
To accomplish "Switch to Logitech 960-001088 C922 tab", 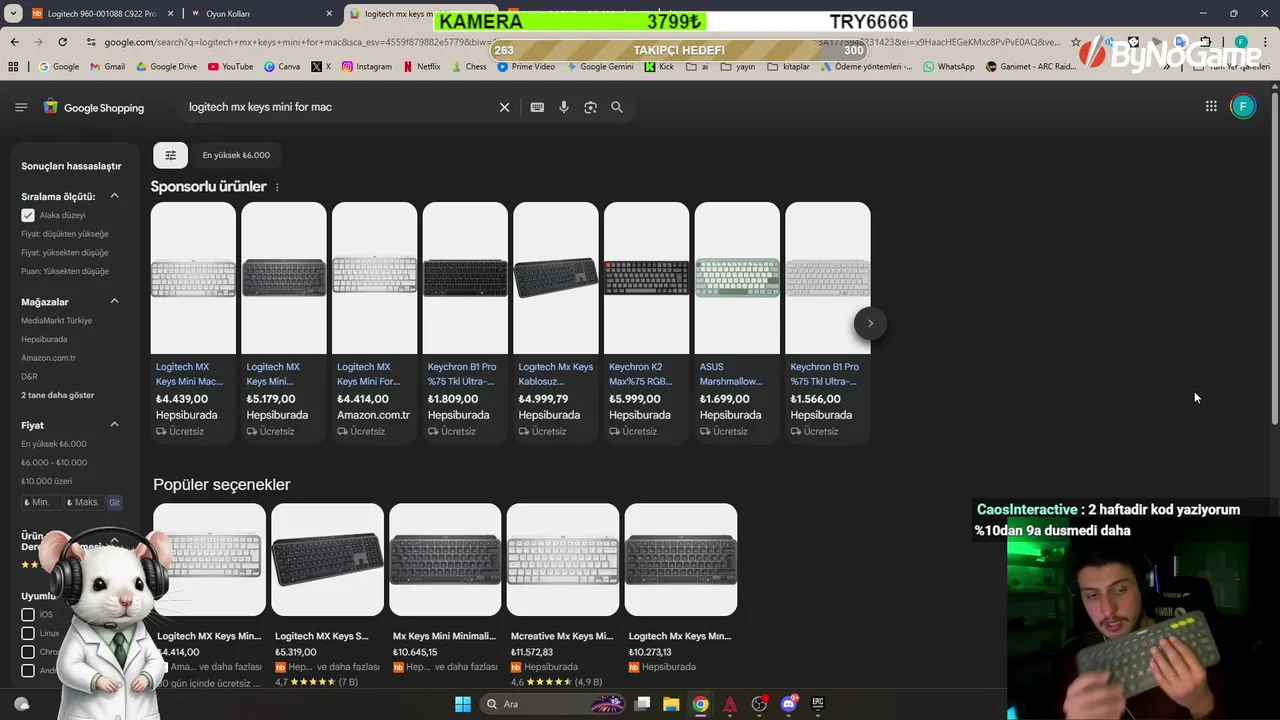I will point(100,14).
